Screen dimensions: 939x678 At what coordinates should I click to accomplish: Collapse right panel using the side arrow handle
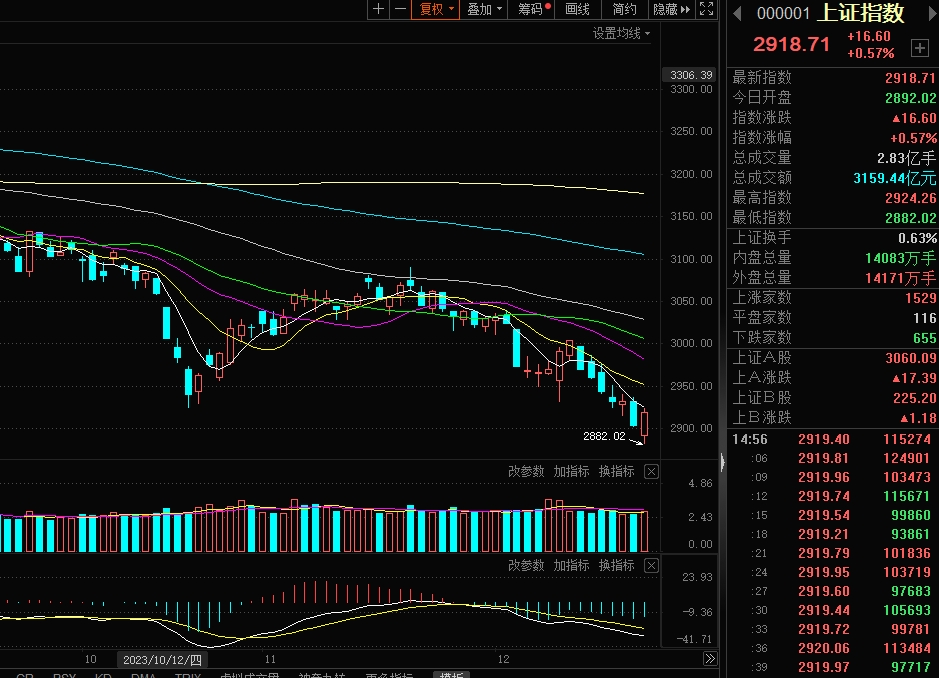(721, 463)
